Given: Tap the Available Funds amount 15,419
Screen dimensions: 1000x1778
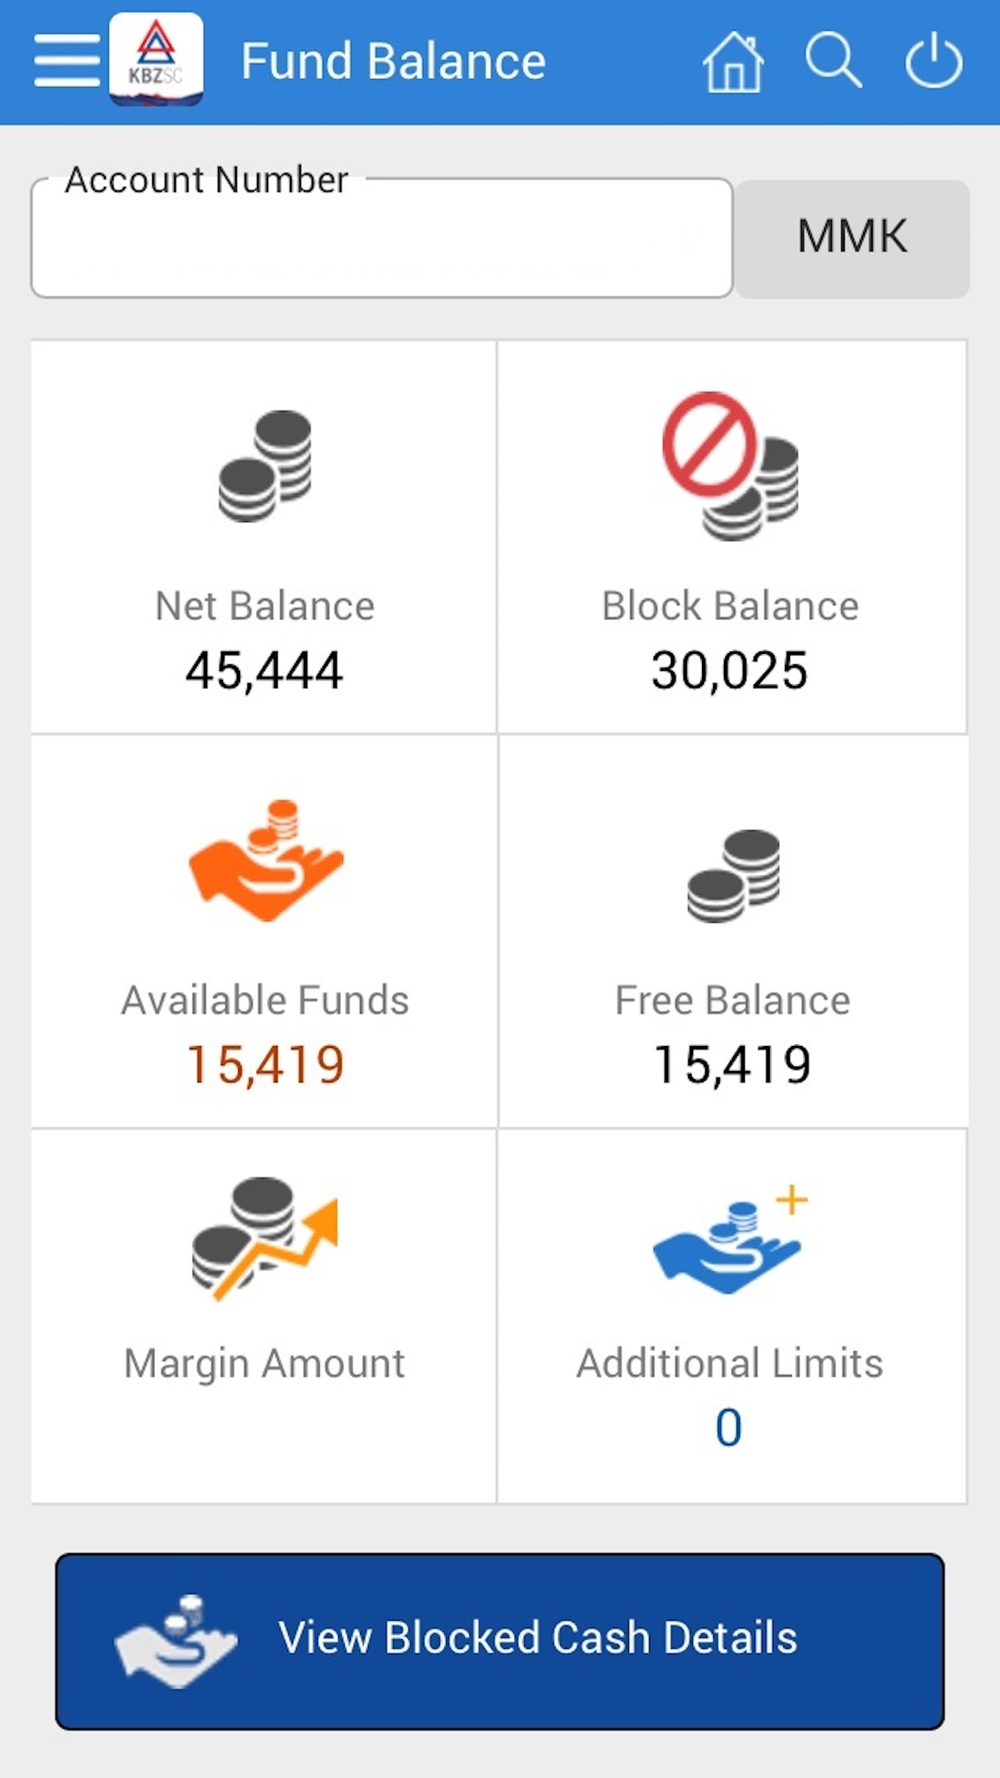Looking at the screenshot, I should pos(266,1064).
